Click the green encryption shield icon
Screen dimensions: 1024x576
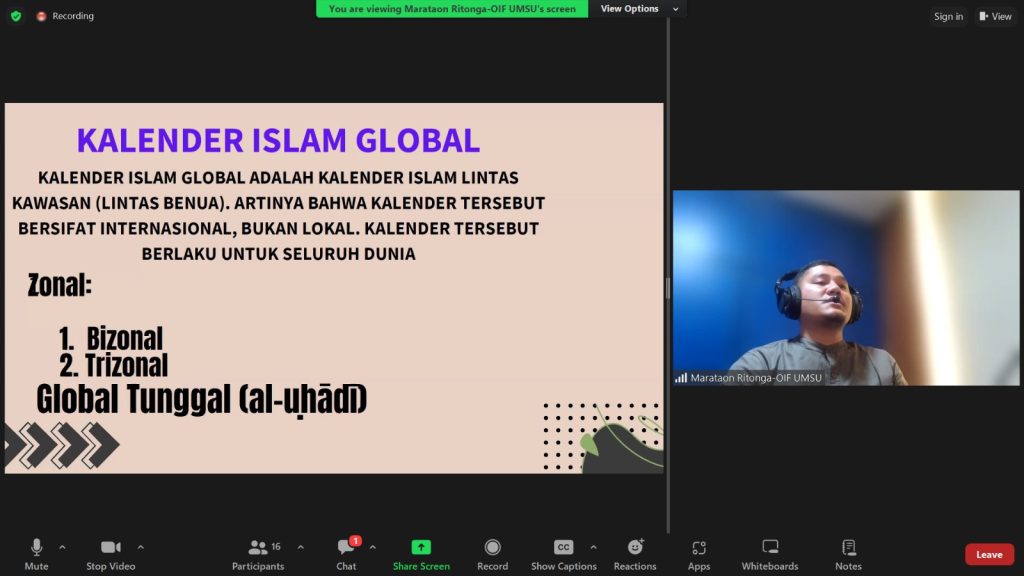point(16,16)
